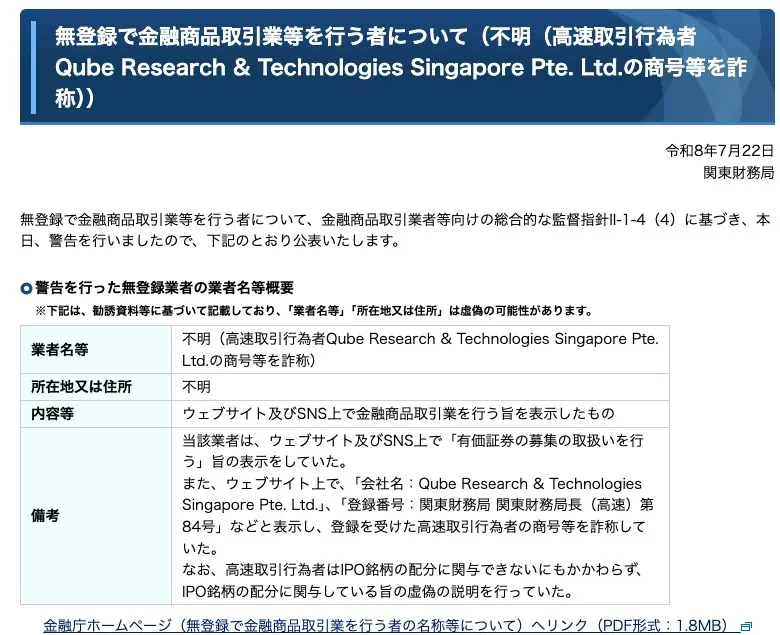Screen dimensions: 780x635
Task: Click the remark line mentioning 84号
Action: [x=414, y=527]
